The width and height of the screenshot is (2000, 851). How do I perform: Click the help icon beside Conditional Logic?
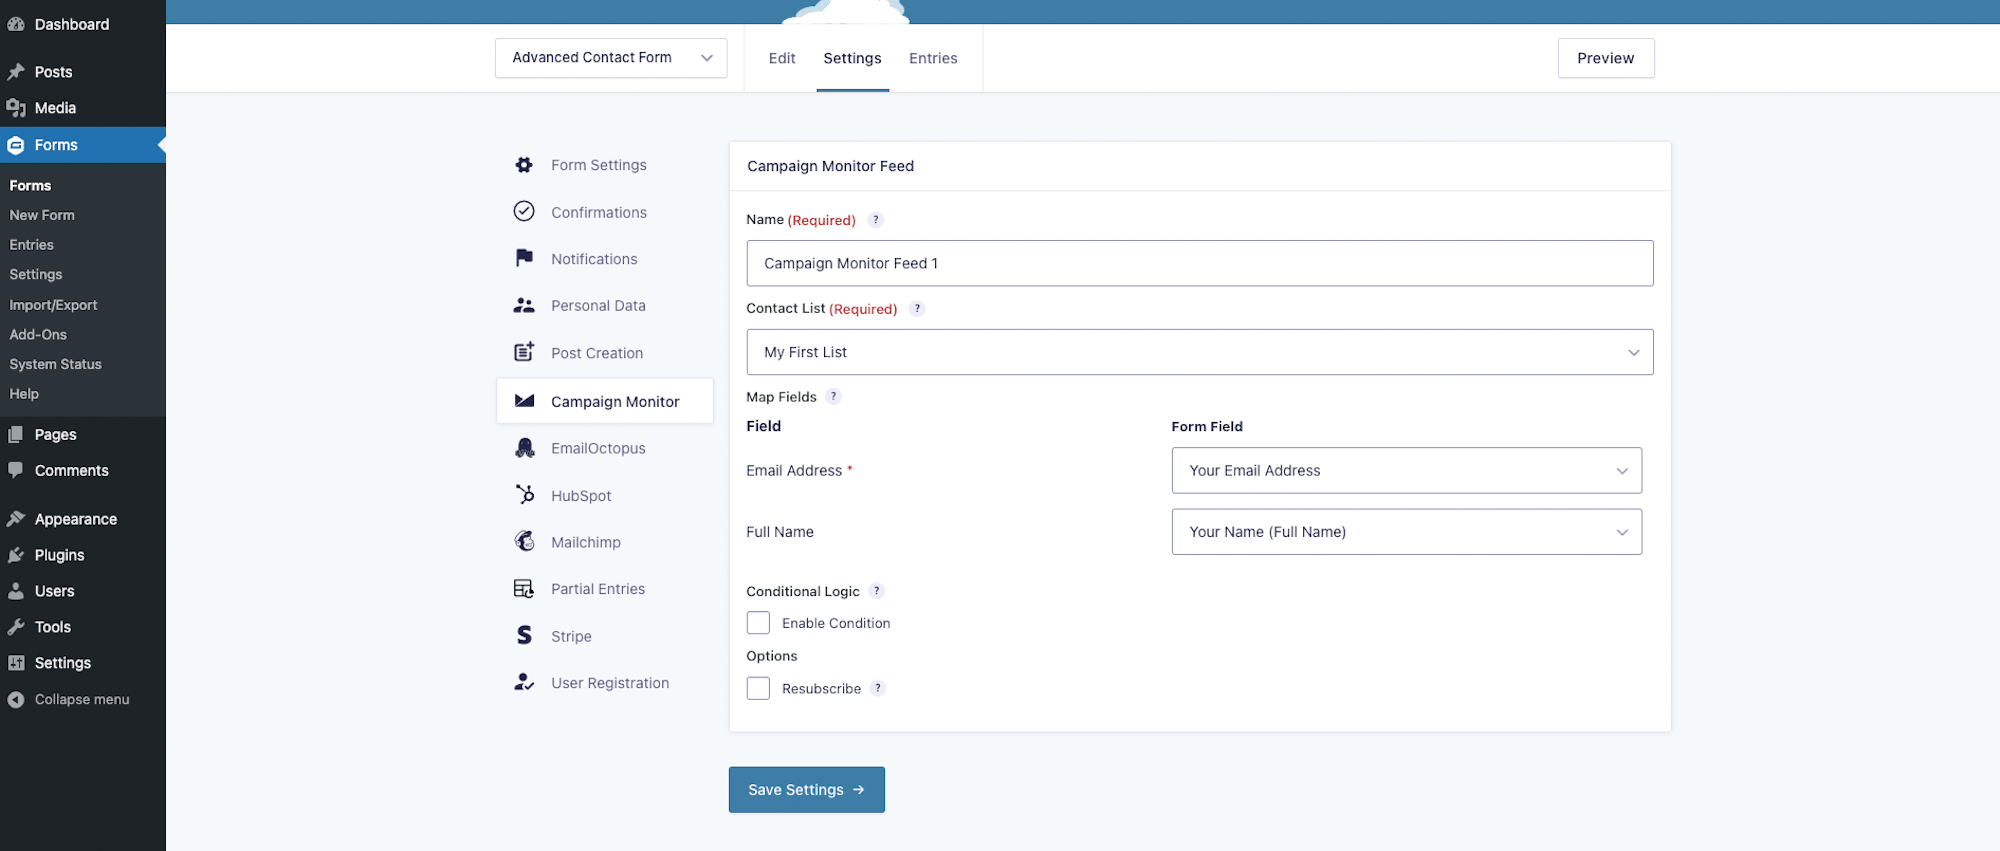pos(877,591)
